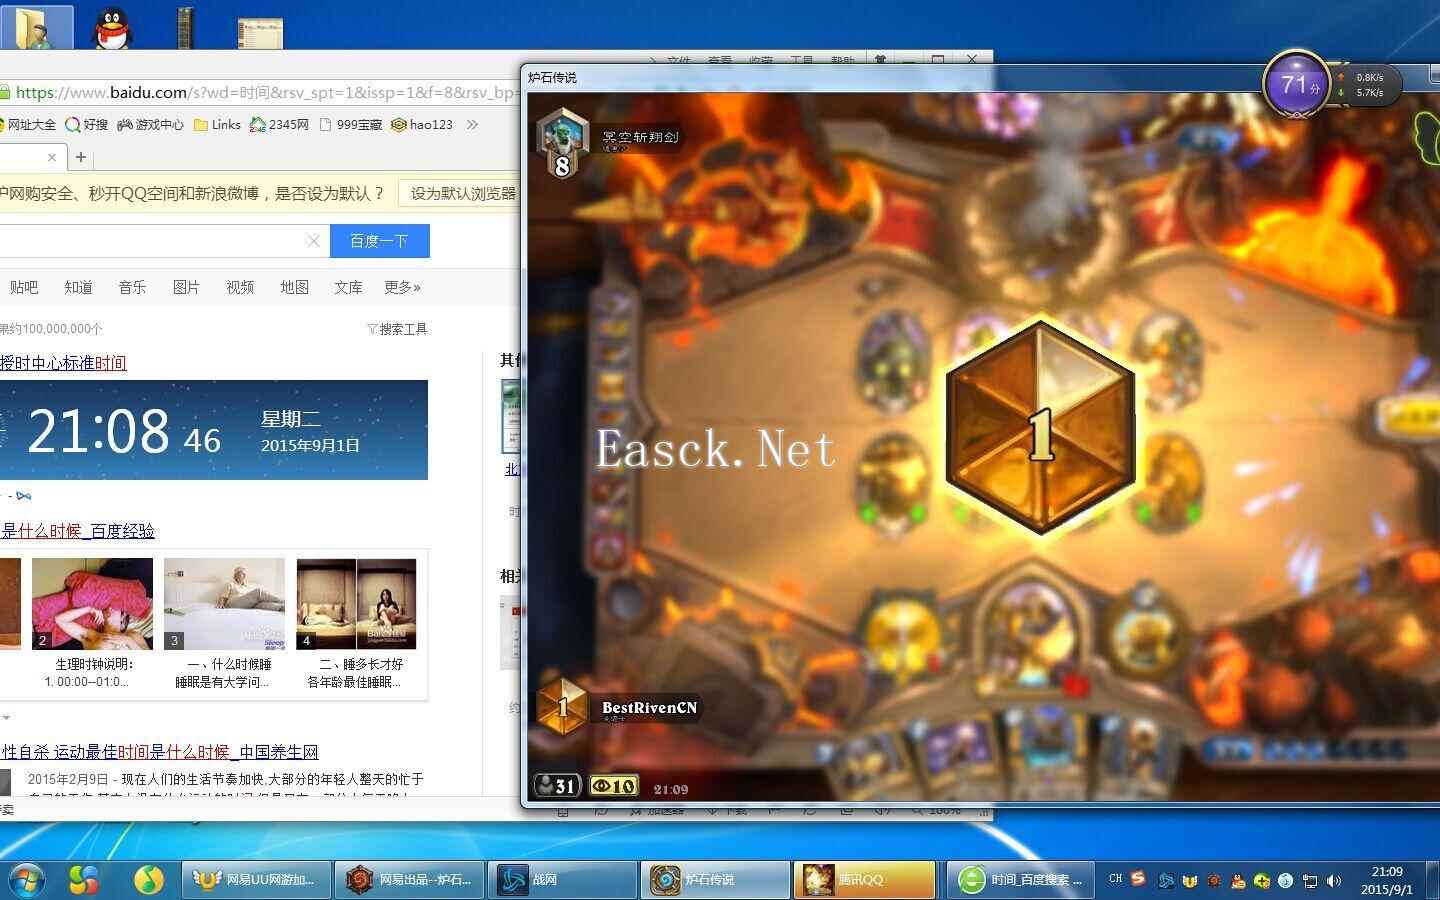This screenshot has height=900, width=1440.
Task: Click the 炉石传说 window title bar
Action: tap(980, 77)
